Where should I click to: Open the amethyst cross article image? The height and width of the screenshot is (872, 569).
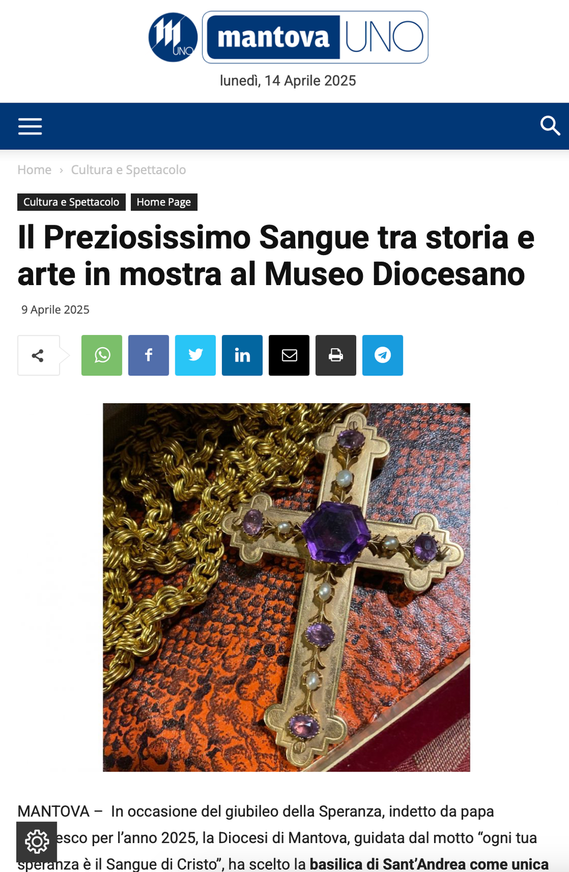point(286,587)
